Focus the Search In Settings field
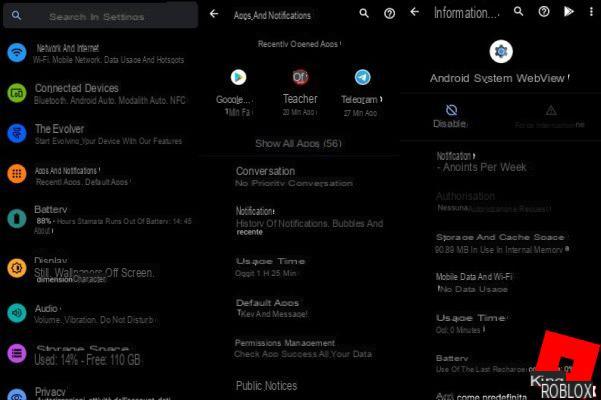Screen dimensions: 601x400 pos(100,16)
